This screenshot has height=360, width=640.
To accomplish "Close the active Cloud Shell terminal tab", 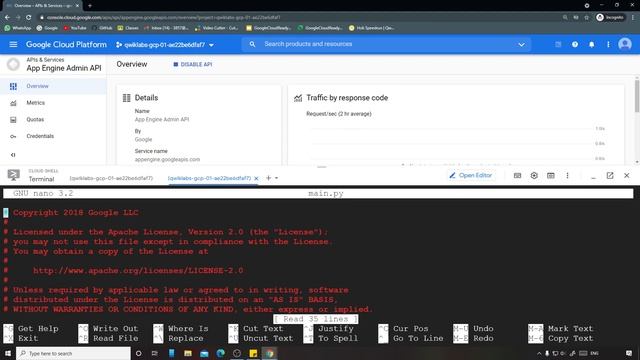I will coord(256,178).
